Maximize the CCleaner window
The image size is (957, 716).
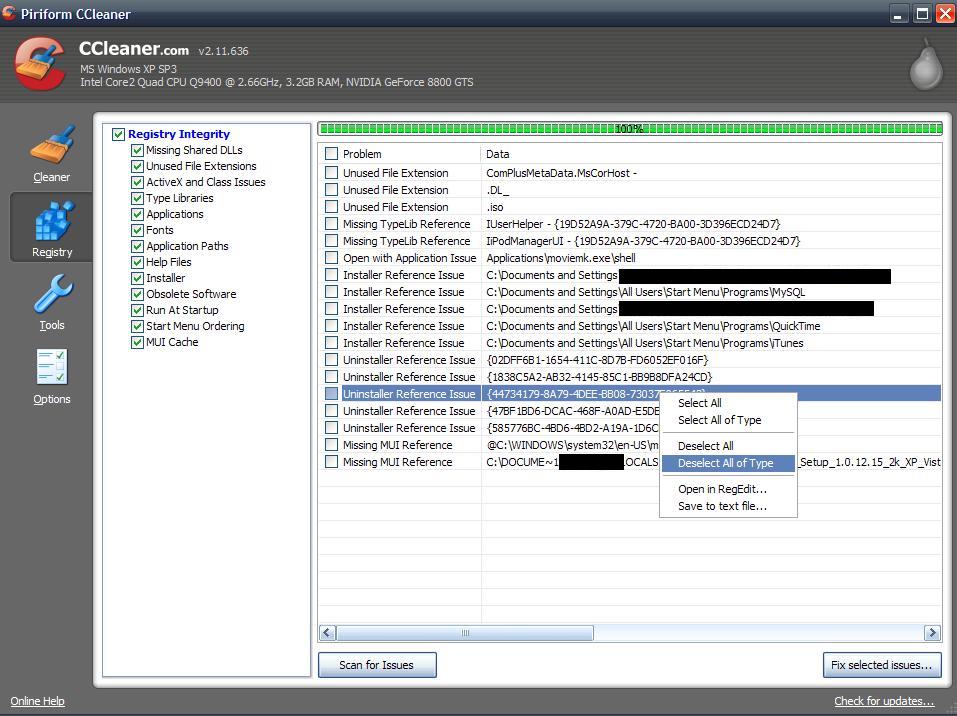pyautogui.click(x=922, y=13)
